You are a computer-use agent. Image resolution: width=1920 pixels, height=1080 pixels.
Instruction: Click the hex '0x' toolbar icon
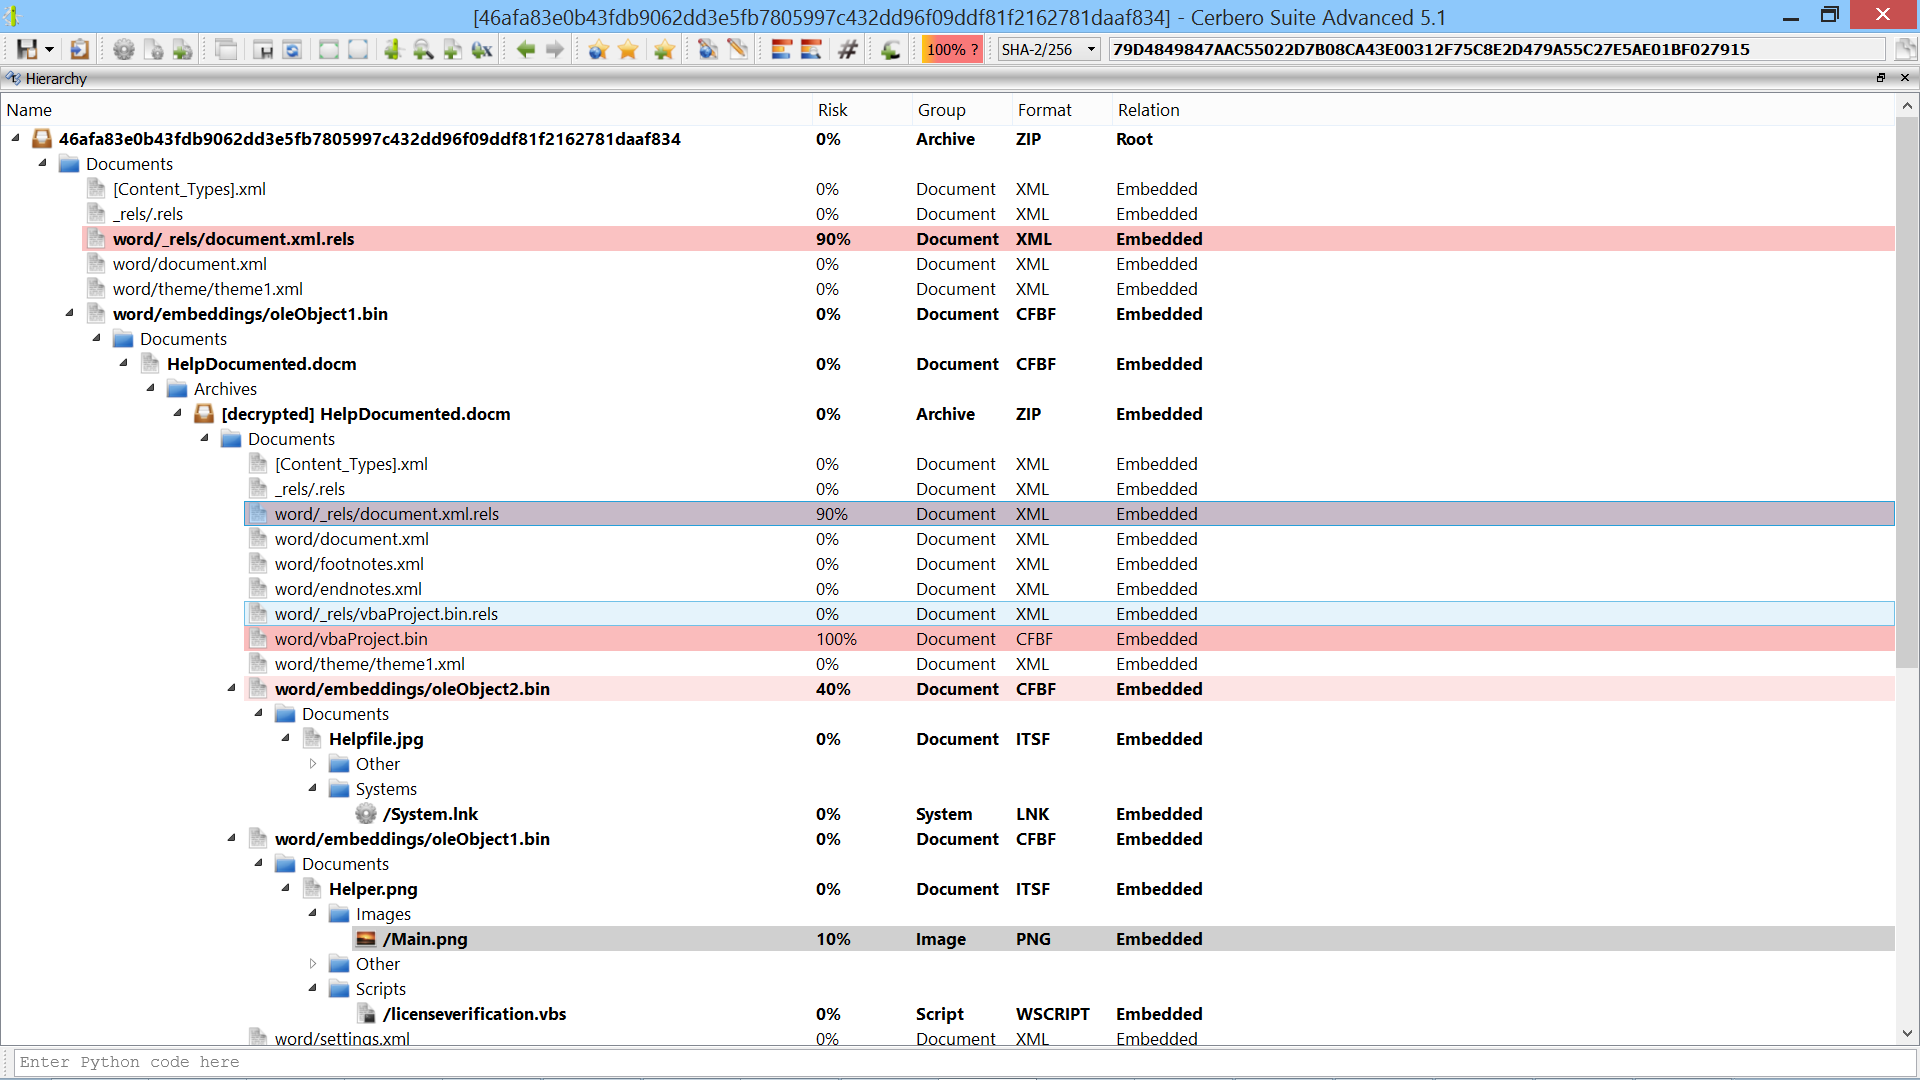(x=482, y=49)
